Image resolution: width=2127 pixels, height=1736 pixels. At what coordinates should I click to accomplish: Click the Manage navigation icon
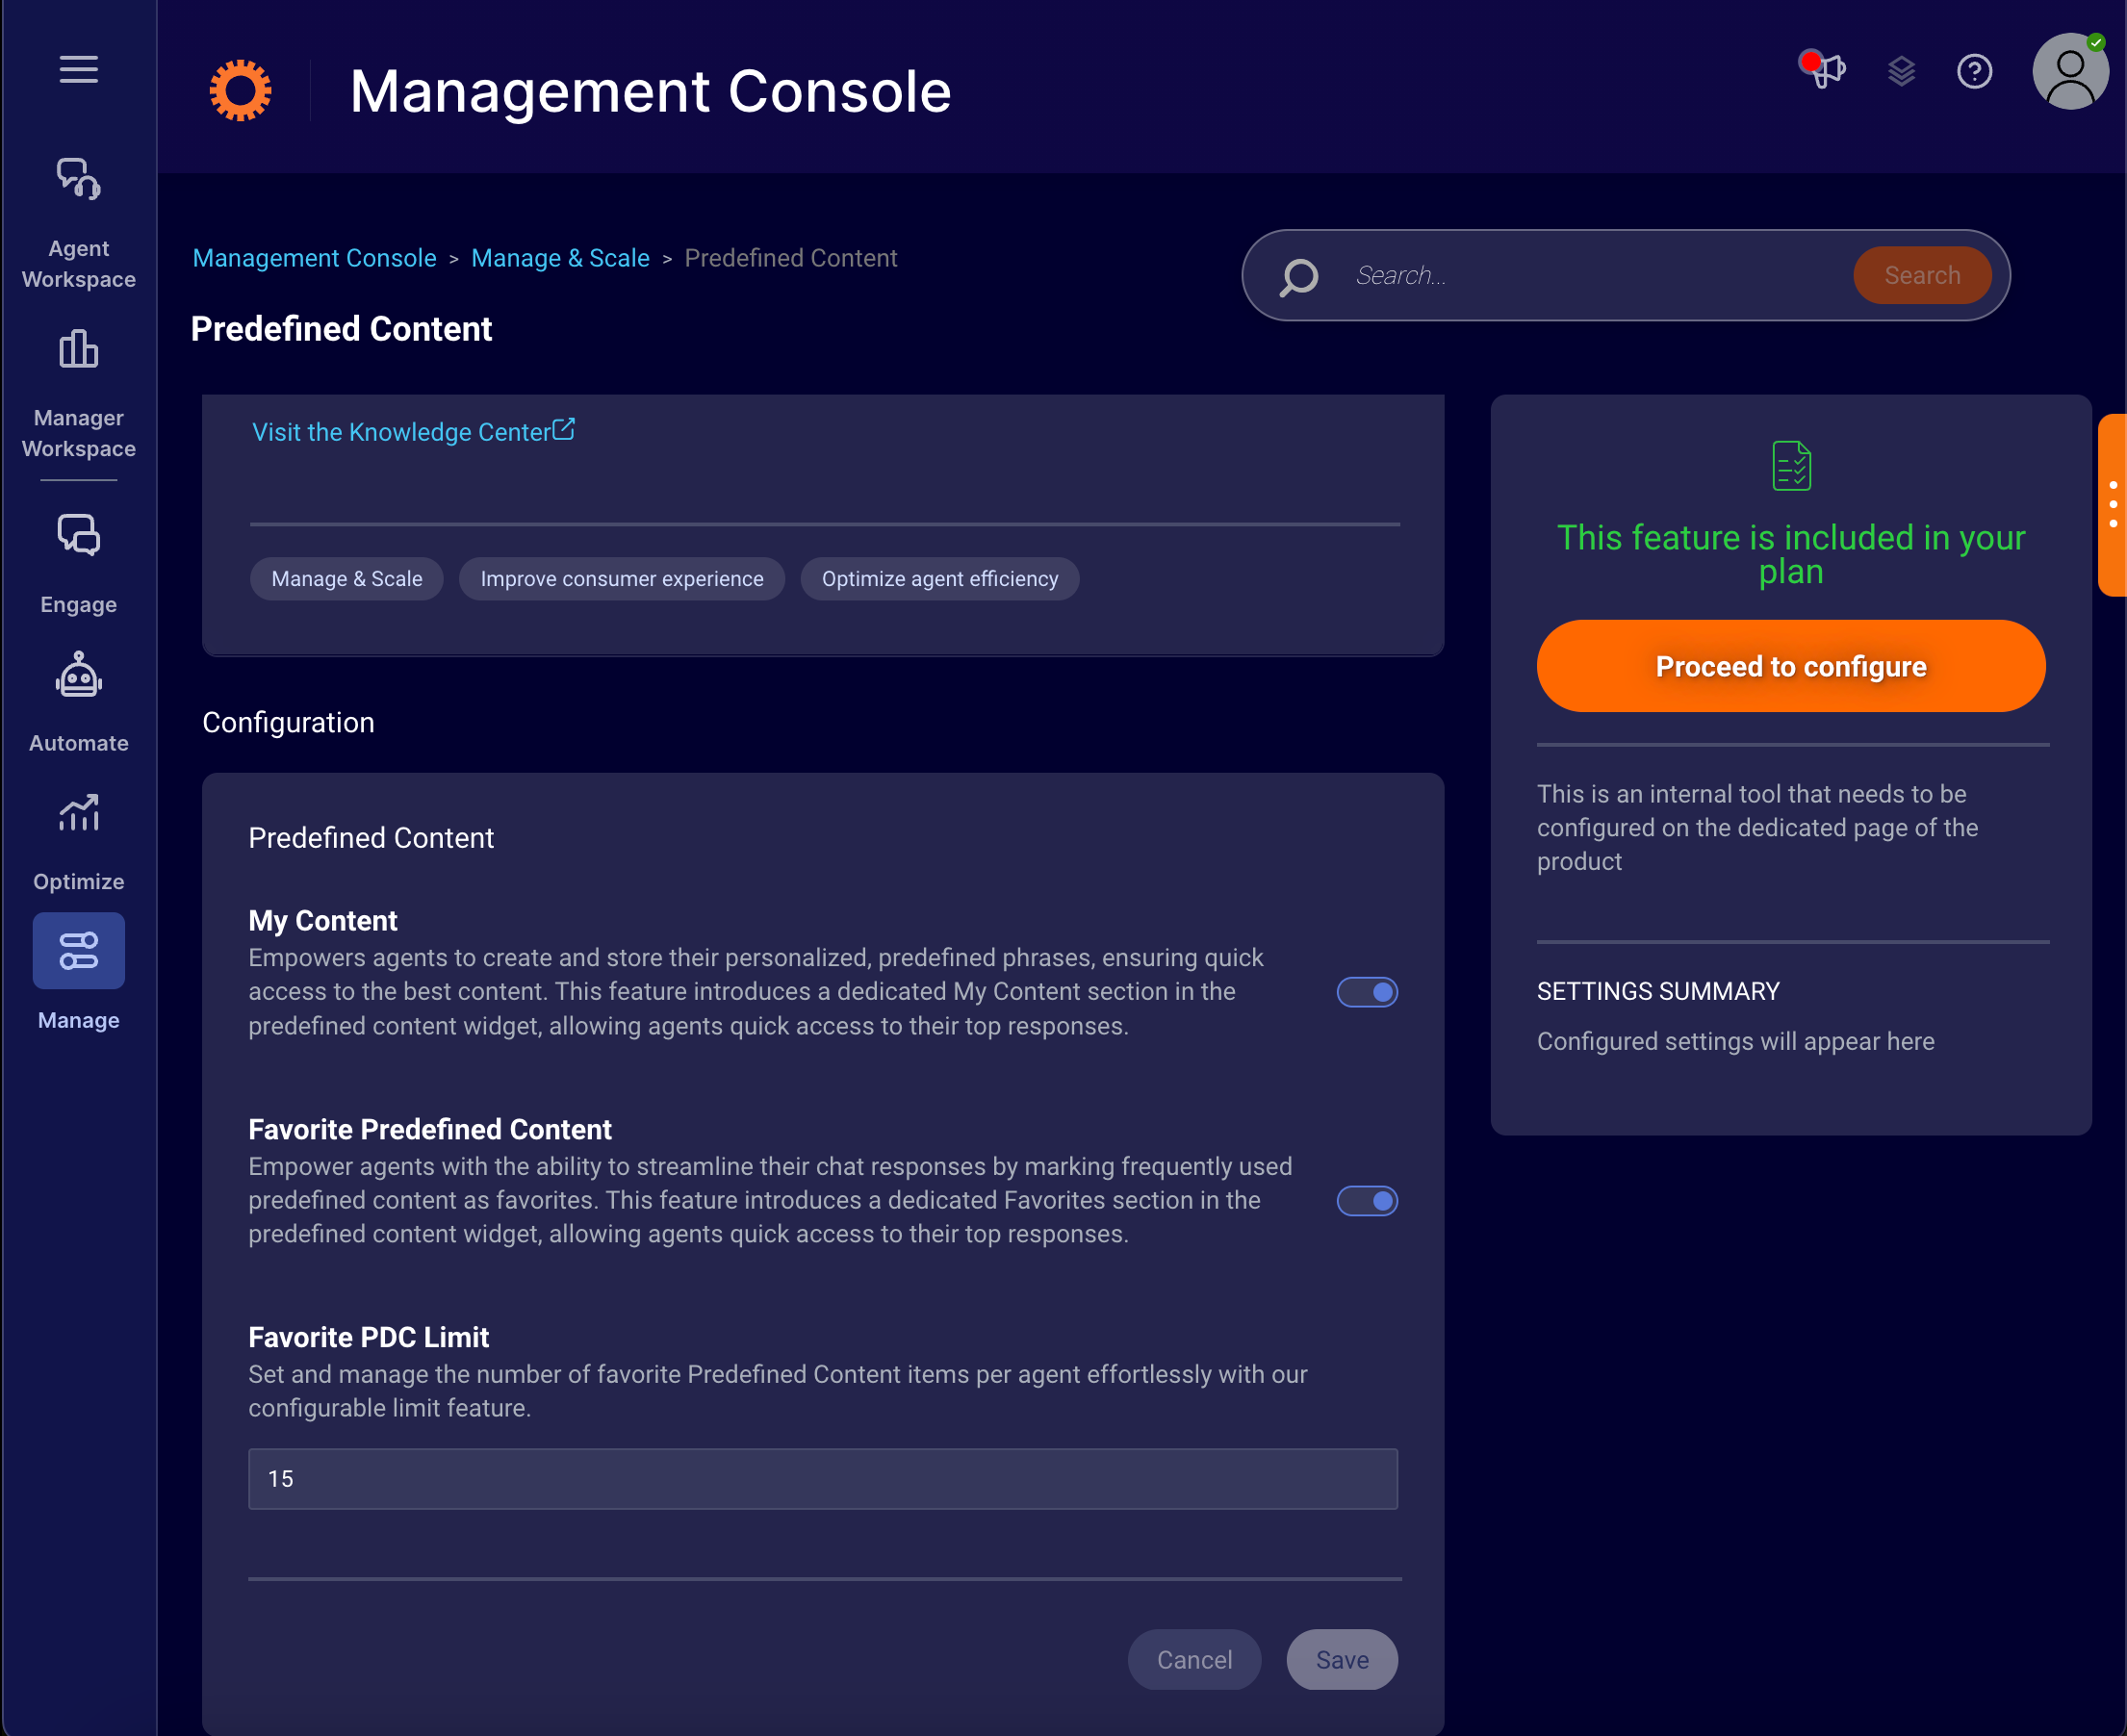tap(80, 949)
